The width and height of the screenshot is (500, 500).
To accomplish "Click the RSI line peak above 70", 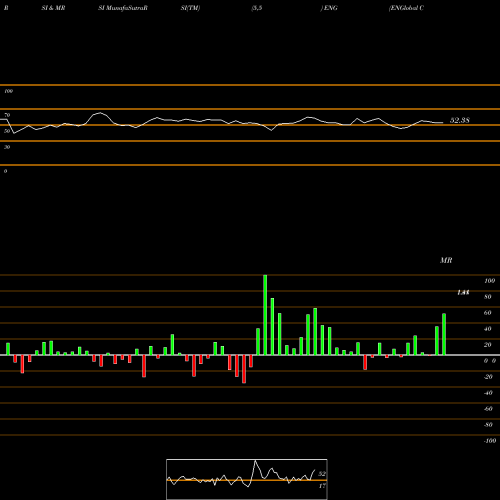I will pos(100,113).
